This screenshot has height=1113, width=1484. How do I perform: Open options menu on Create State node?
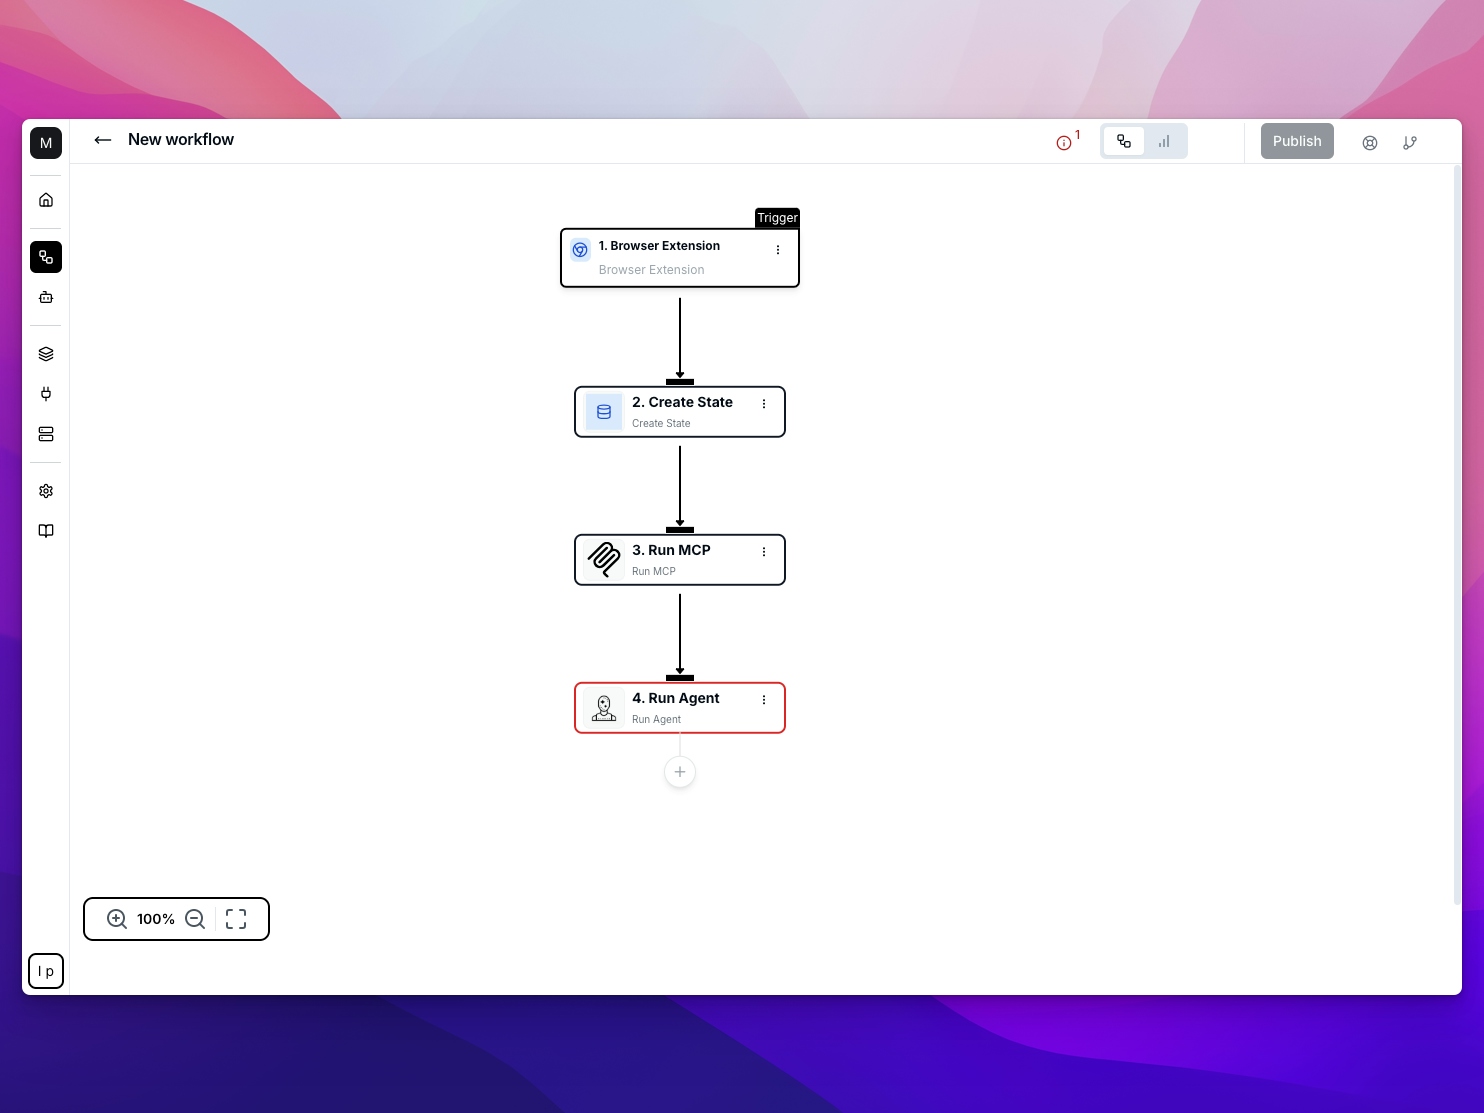(x=764, y=404)
